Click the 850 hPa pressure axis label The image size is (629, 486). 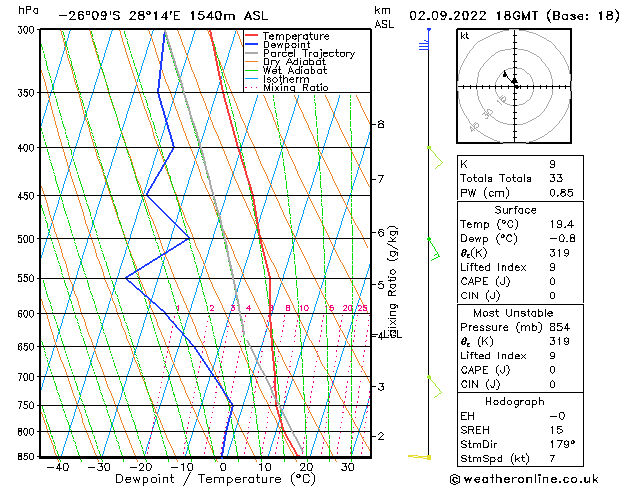click(x=28, y=457)
